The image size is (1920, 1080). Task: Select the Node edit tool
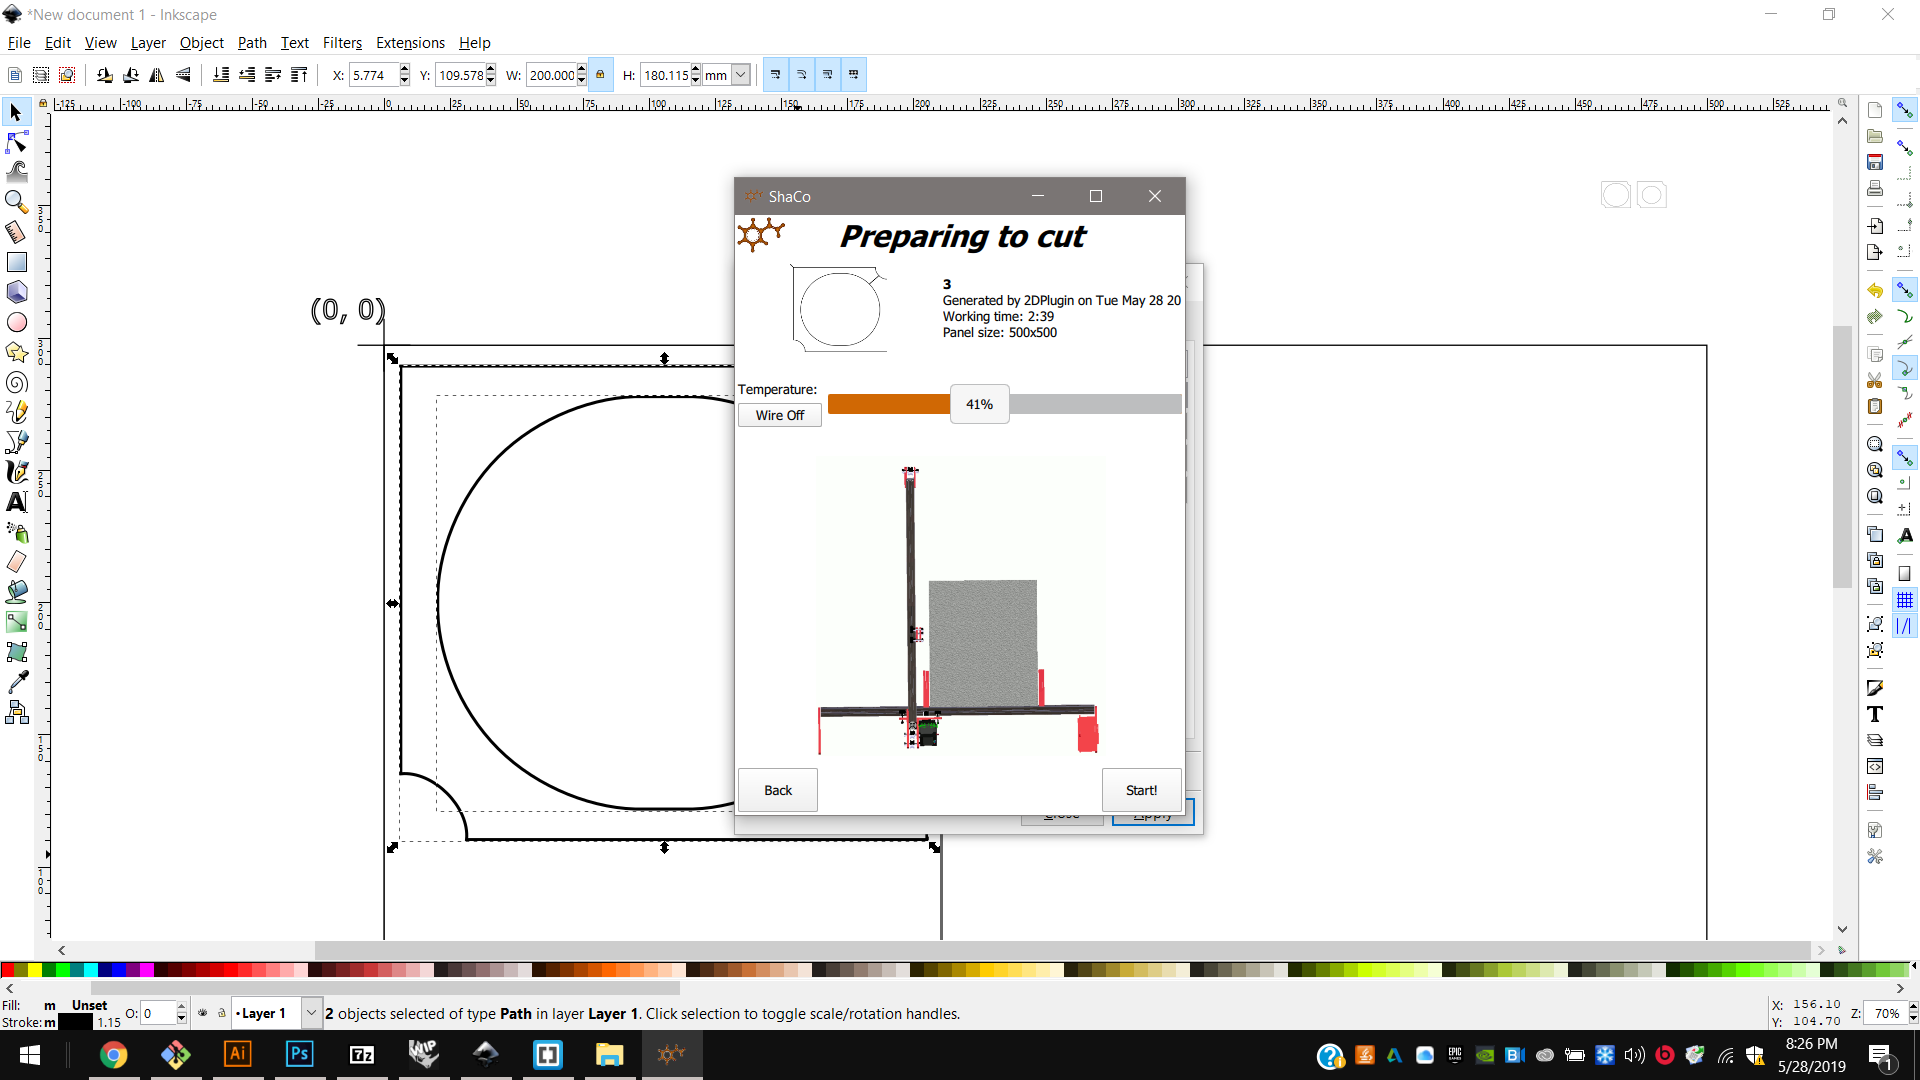click(x=16, y=141)
